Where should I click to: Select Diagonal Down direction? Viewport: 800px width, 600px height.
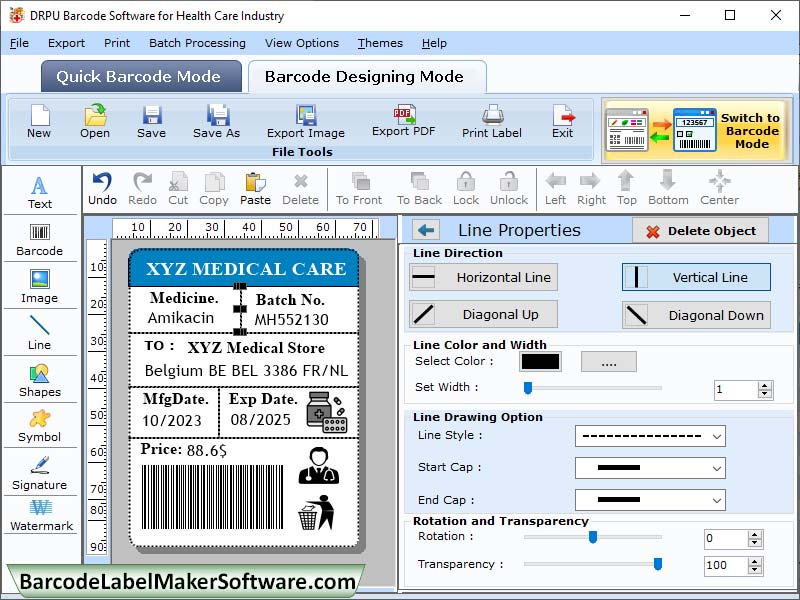tap(696, 315)
